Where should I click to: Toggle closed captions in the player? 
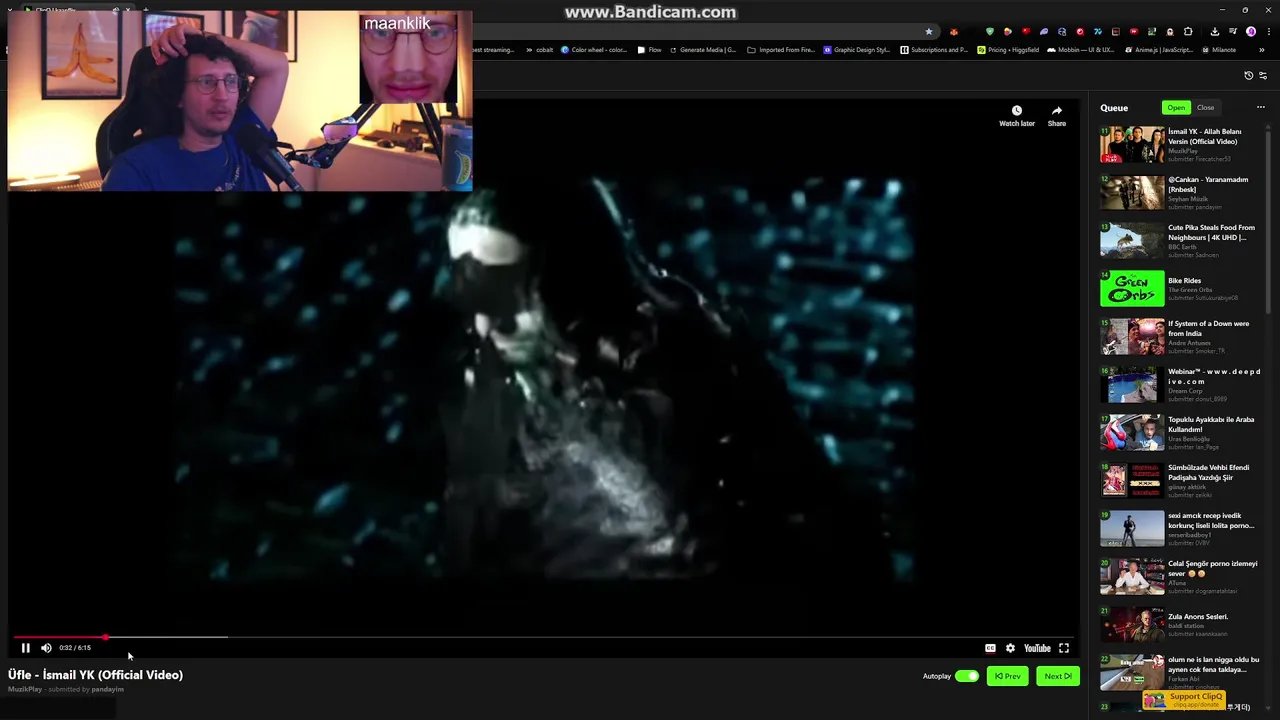990,648
